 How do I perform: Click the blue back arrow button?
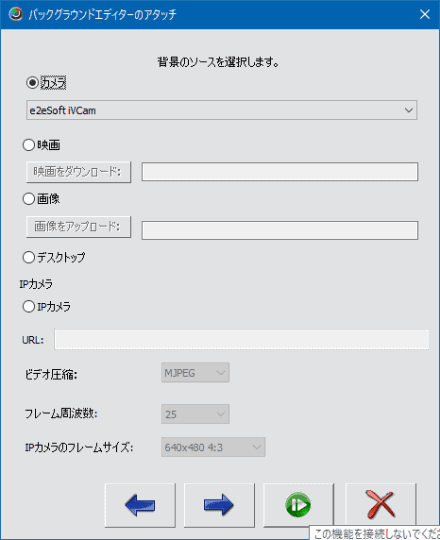click(x=140, y=505)
